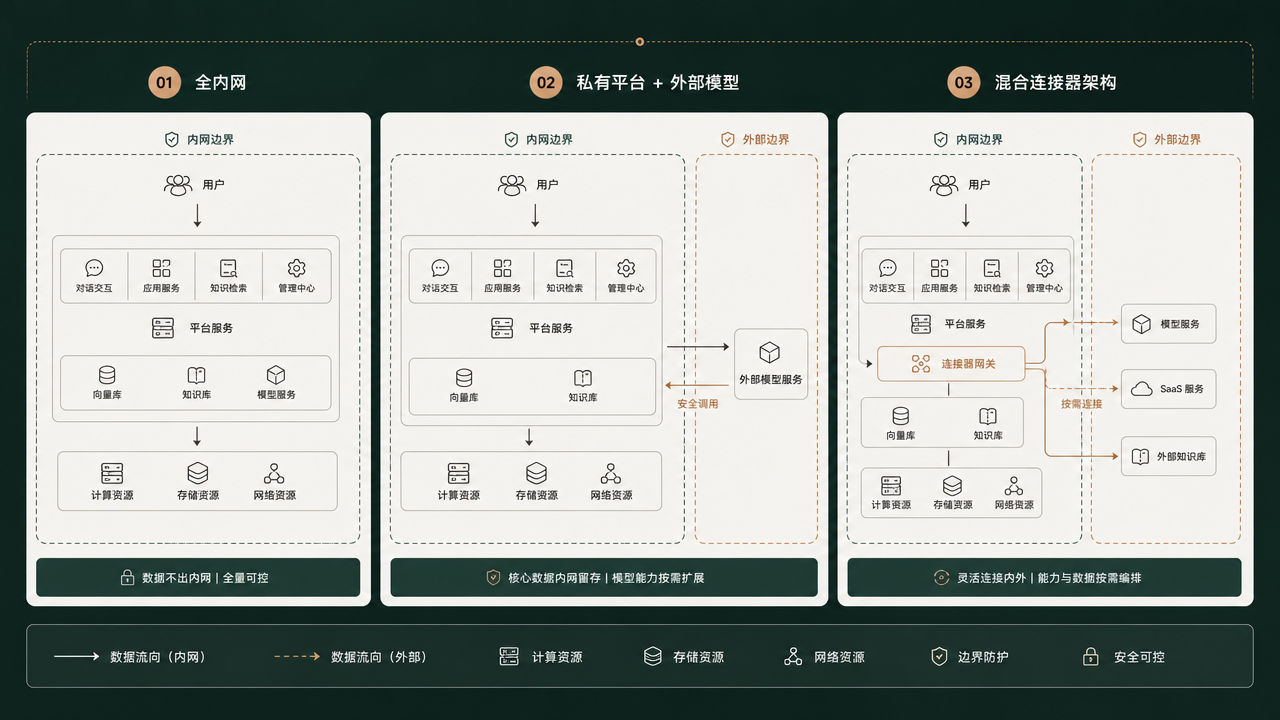This screenshot has height=720, width=1280.
Task: Click the 网络资源 icon in the bottom legend
Action: click(x=793, y=657)
